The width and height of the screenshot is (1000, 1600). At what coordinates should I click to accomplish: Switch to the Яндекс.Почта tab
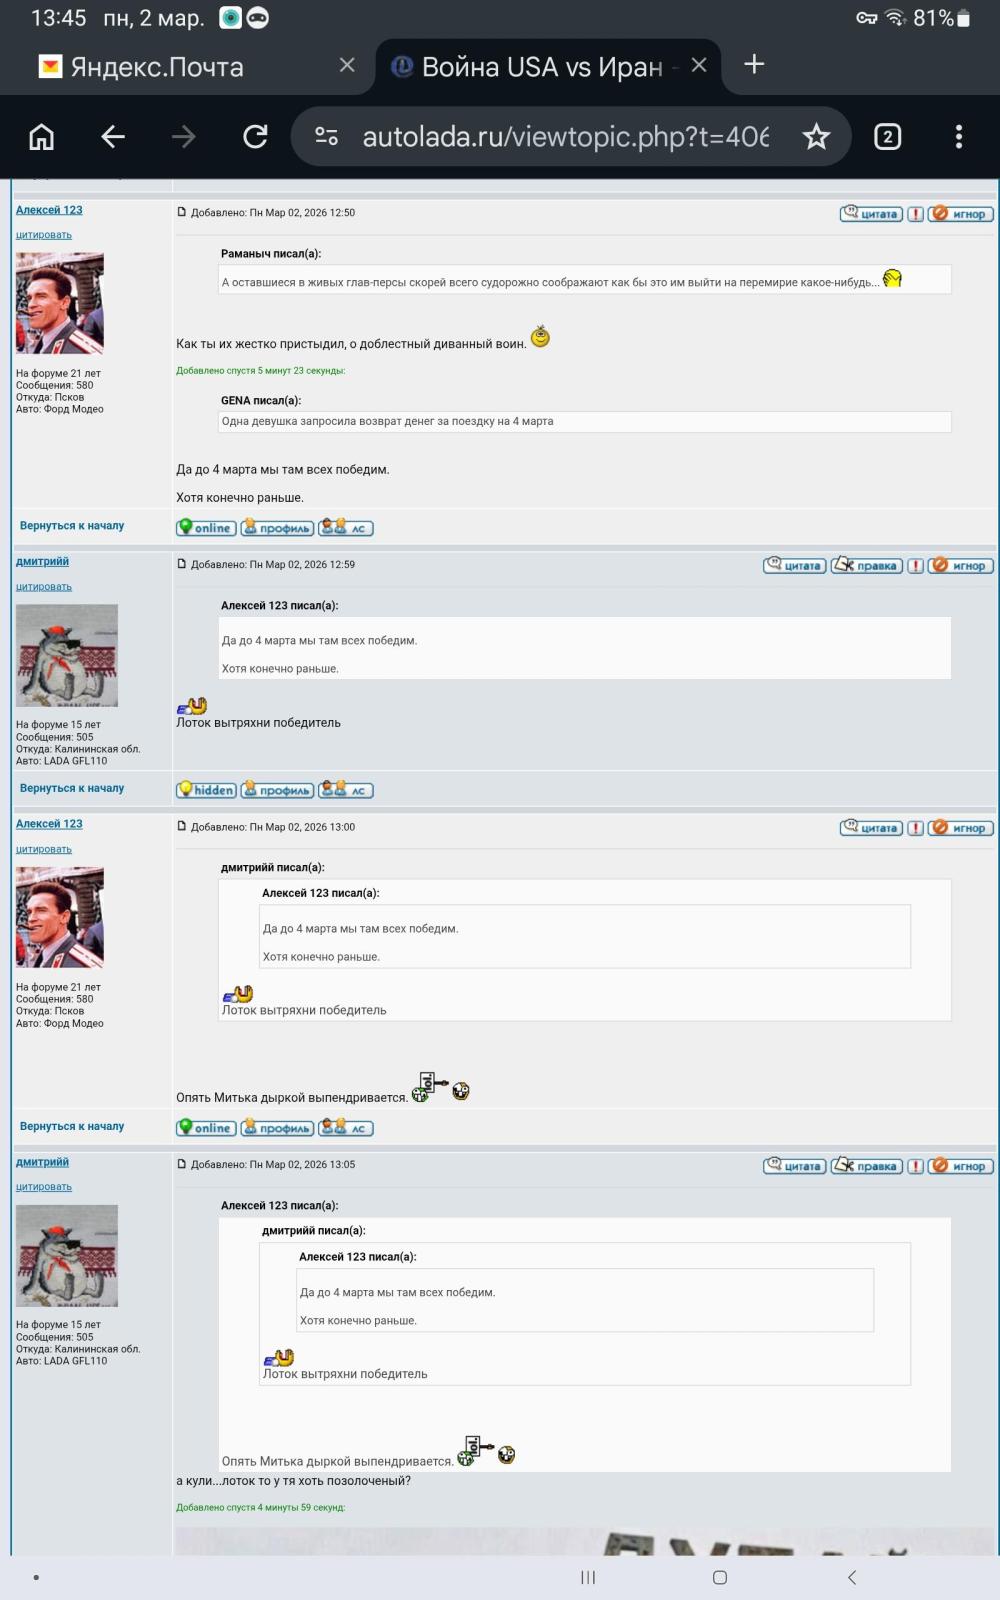coord(157,67)
